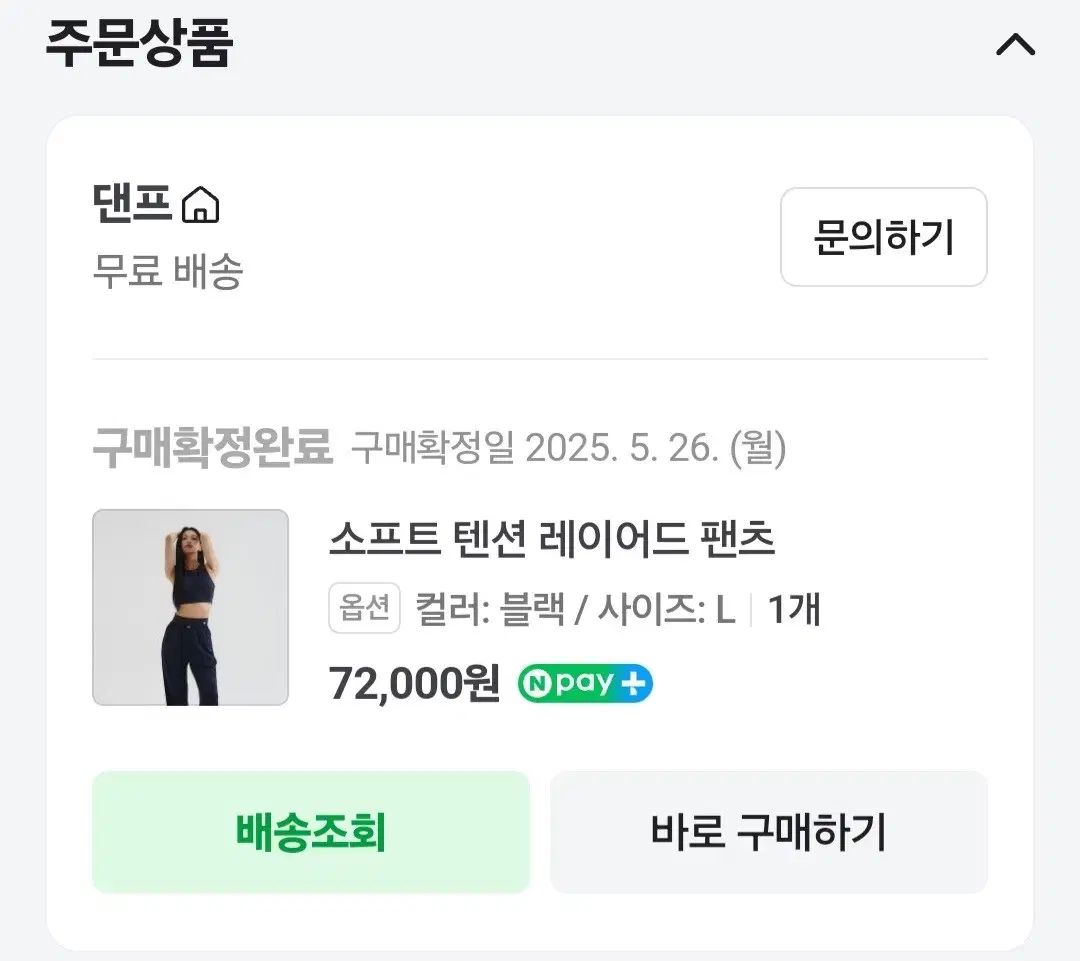Open the 소프트 텐션 레이어드 팬츠 product link
The width and height of the screenshot is (1080, 961).
coord(551,541)
